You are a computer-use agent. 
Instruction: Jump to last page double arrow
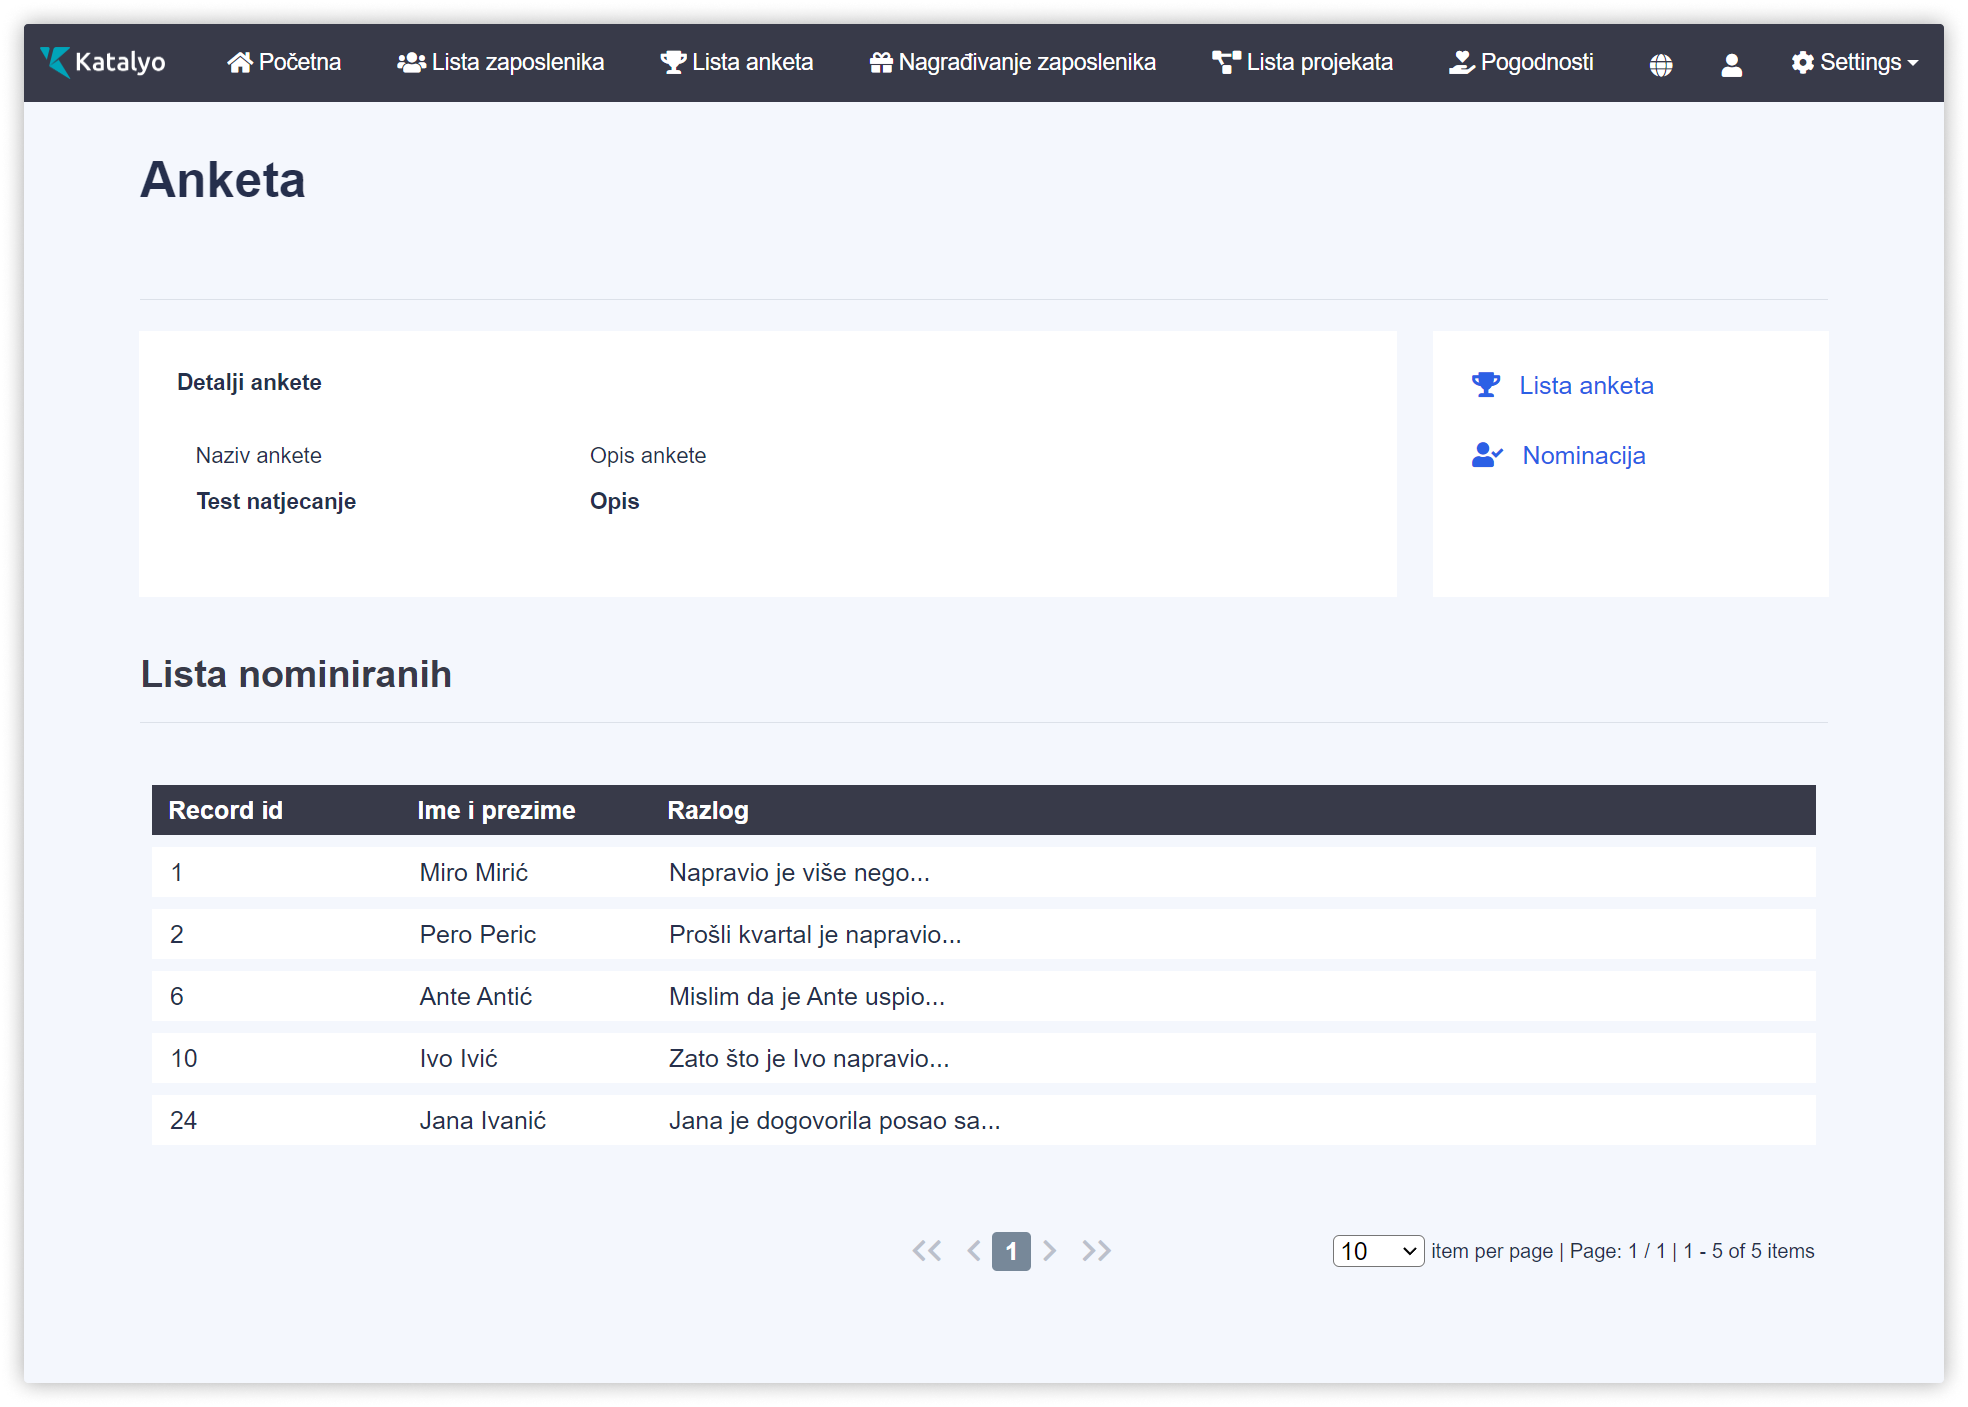coord(1096,1251)
